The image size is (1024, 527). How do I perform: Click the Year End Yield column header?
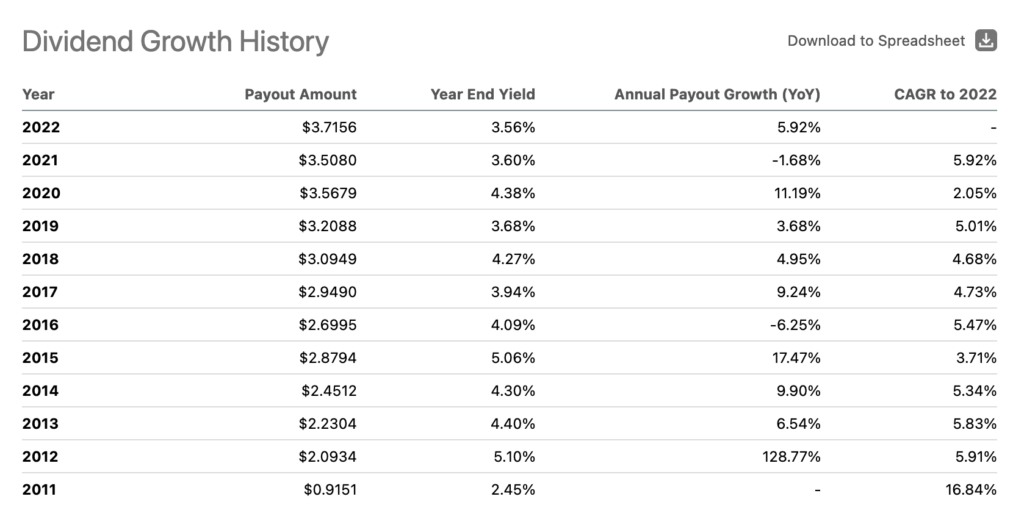(483, 95)
